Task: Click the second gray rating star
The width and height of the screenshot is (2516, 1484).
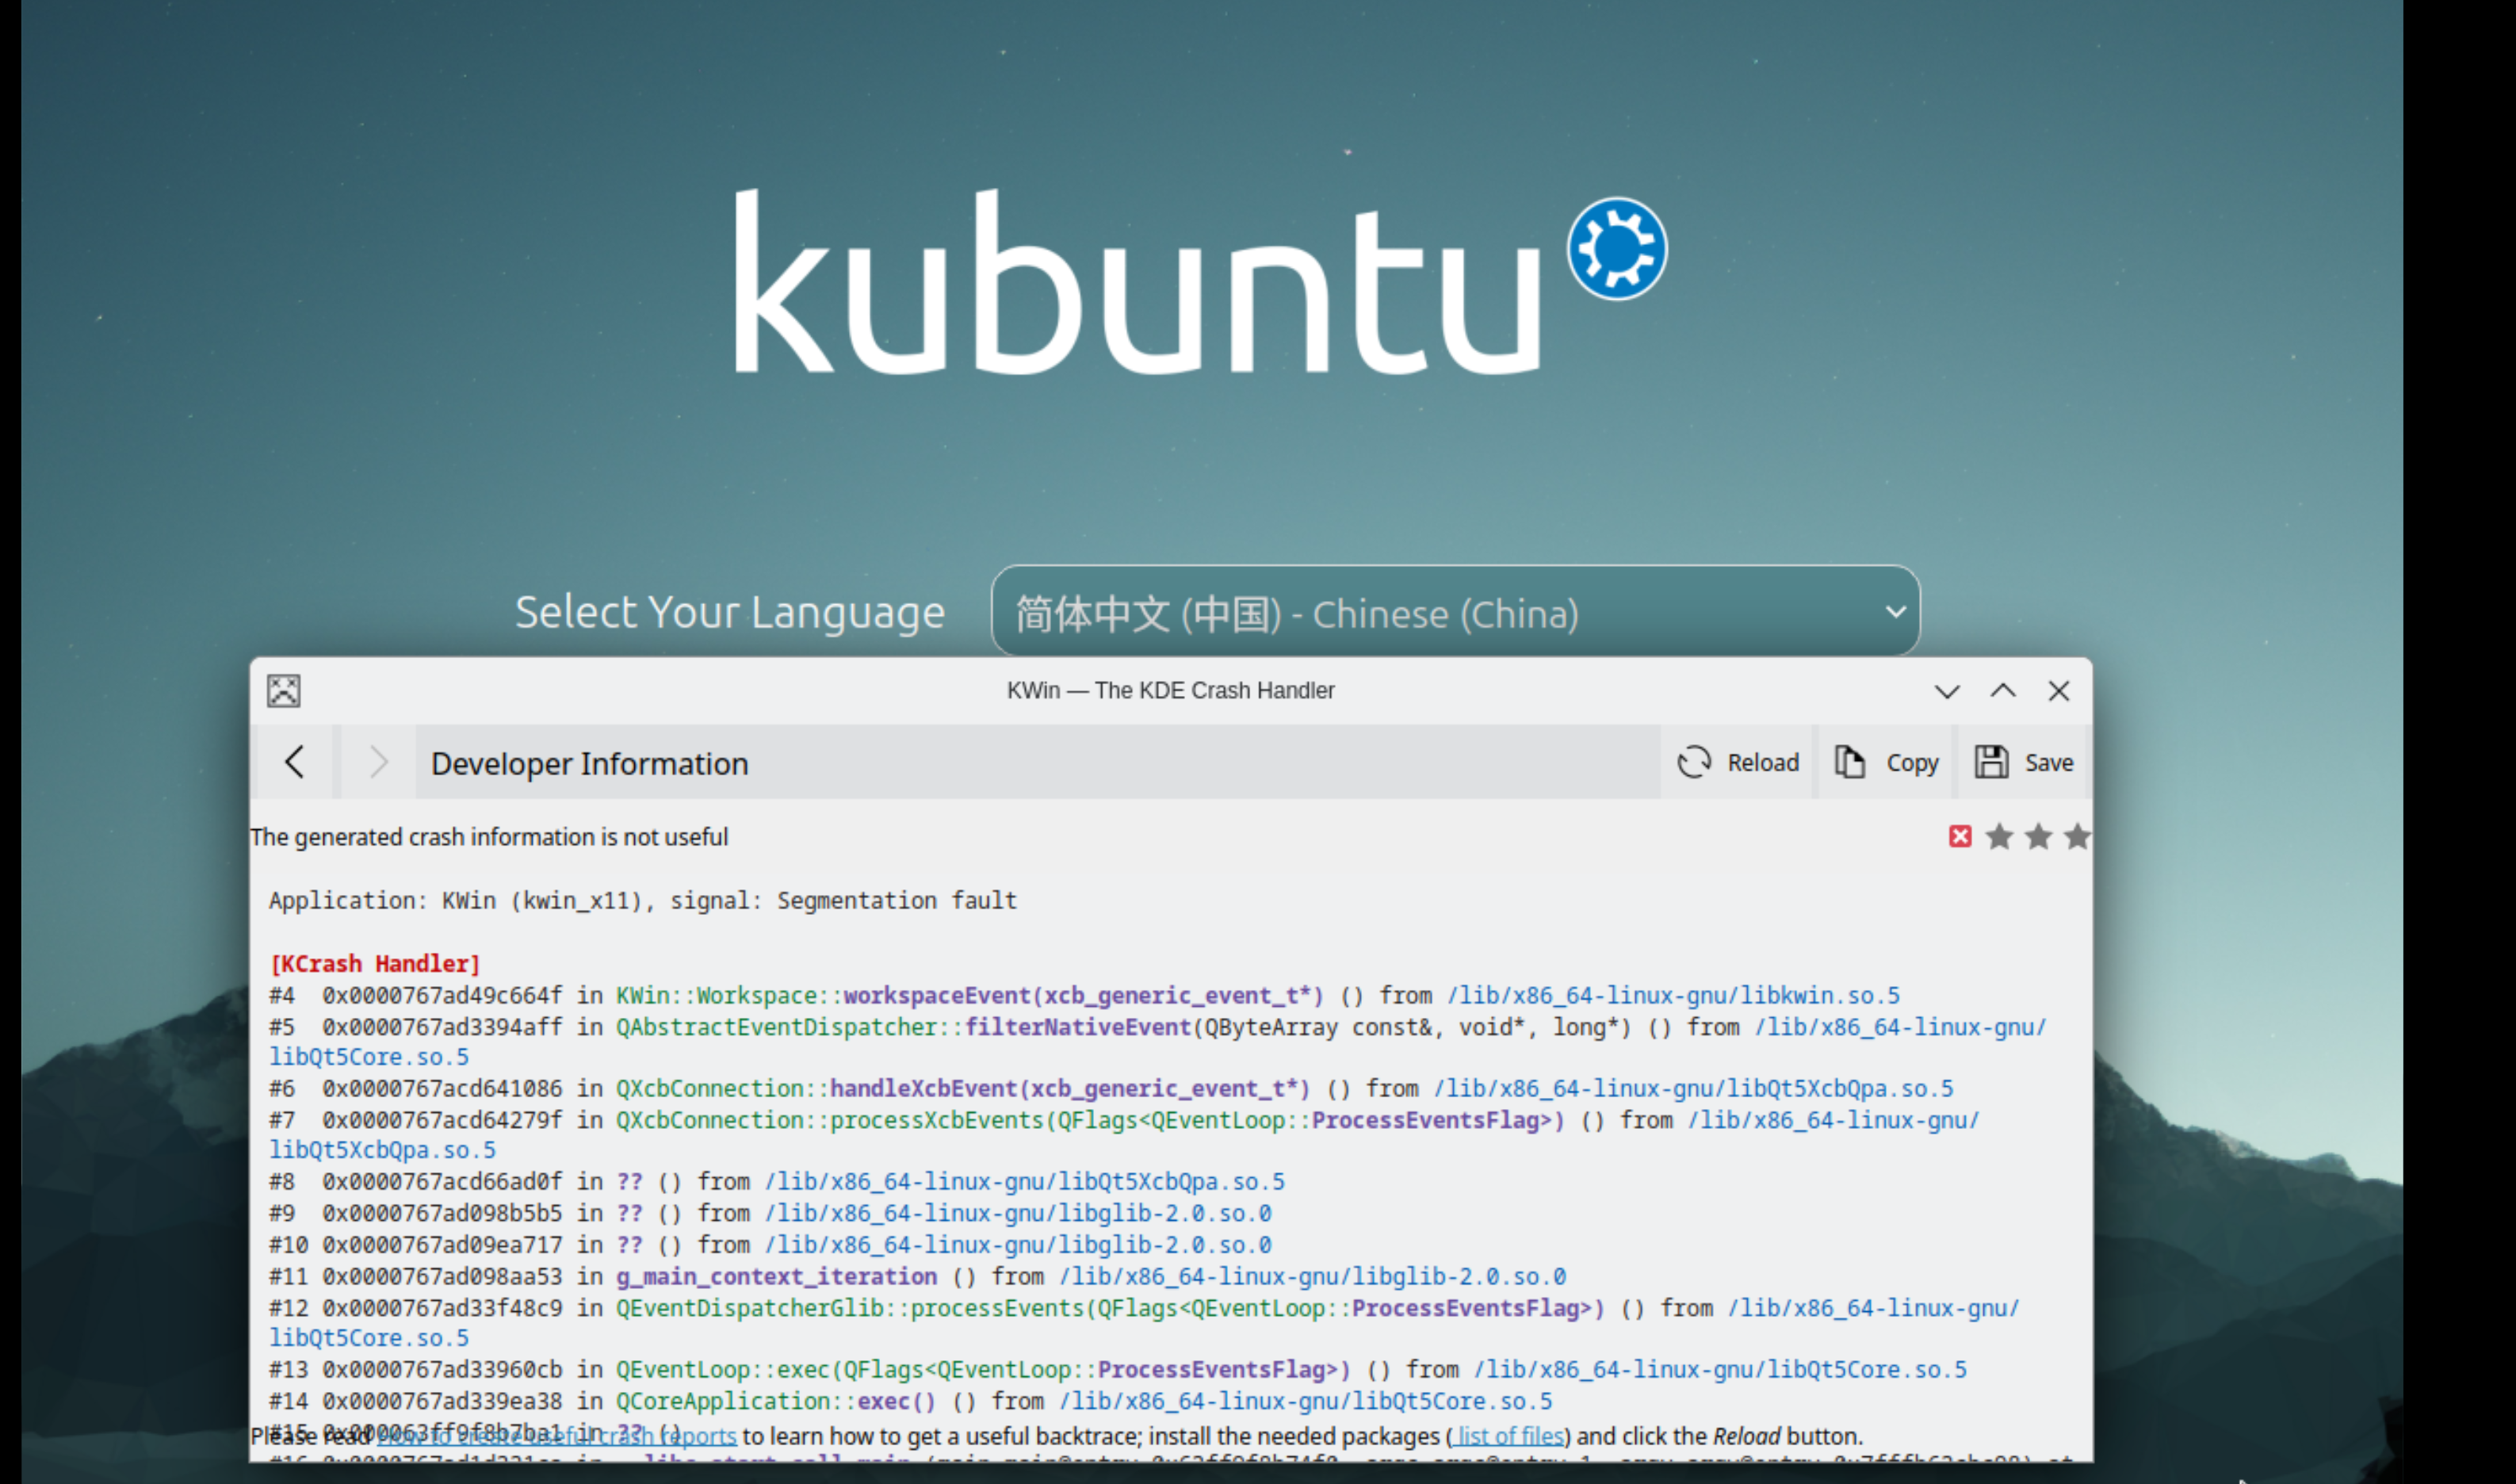Action: coord(2038,836)
